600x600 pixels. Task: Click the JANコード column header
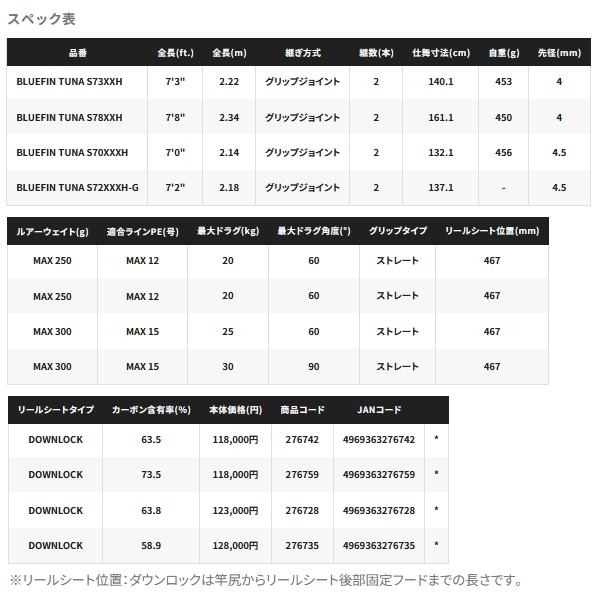(378, 409)
